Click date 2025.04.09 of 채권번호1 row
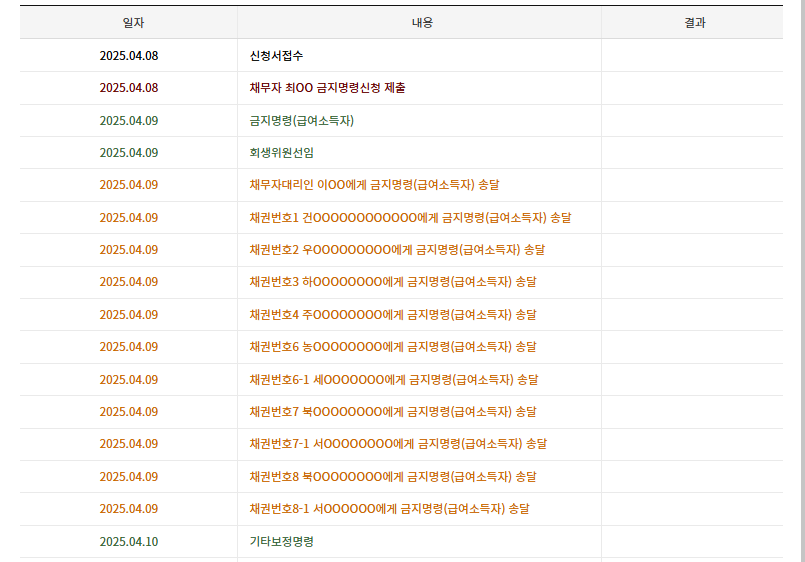The image size is (805, 562). point(129,218)
